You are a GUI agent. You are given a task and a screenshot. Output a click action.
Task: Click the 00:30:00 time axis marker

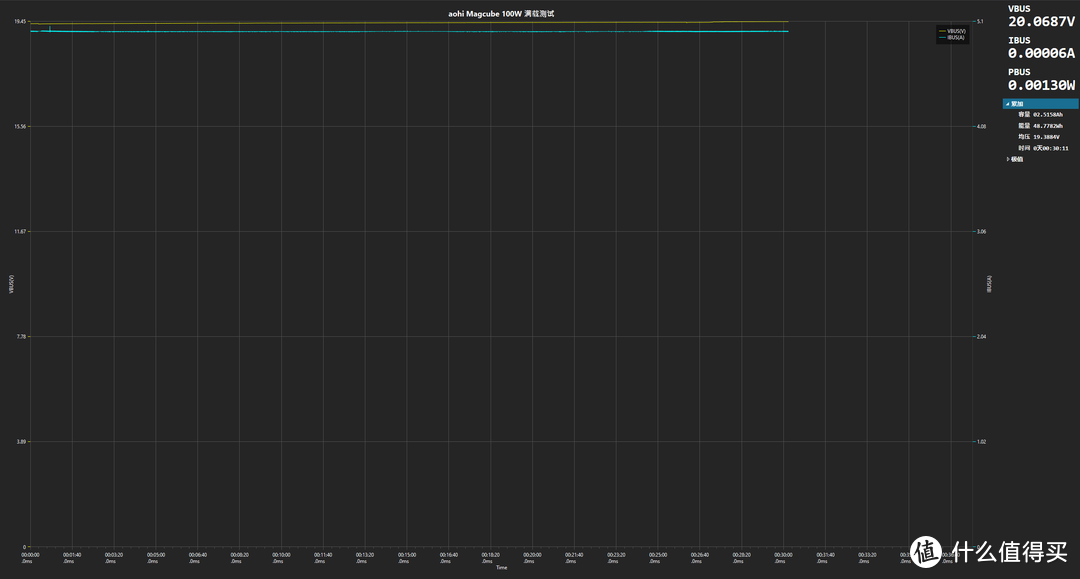[x=783, y=555]
